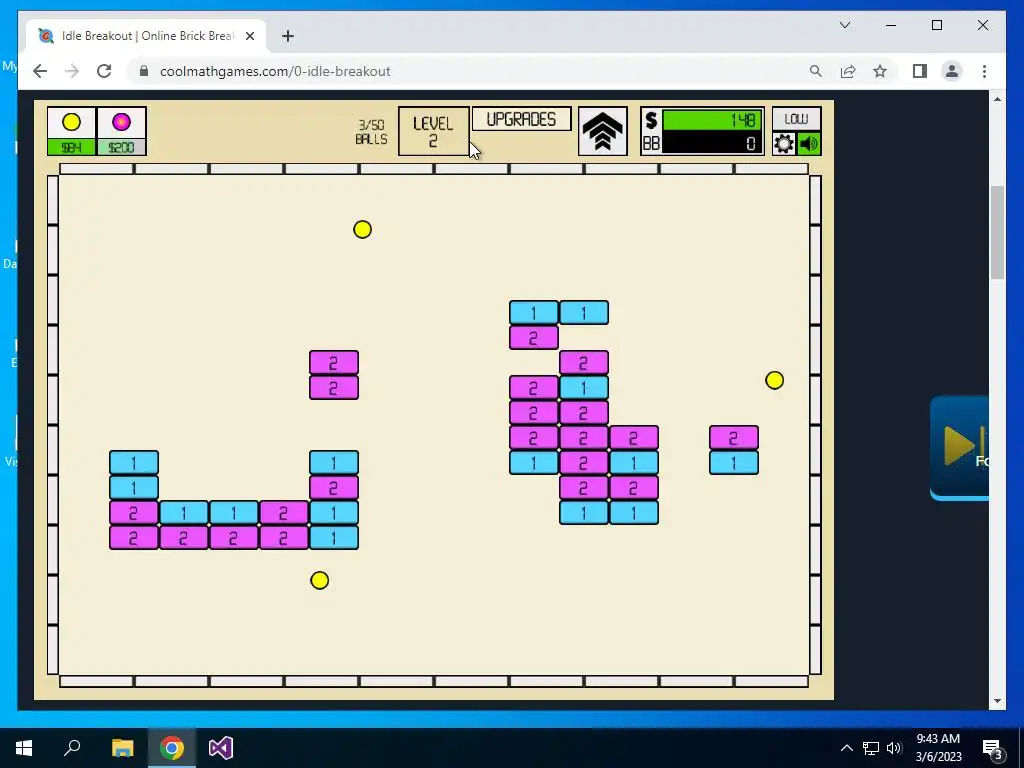Click the BB counter showing 0
The image size is (1024, 768).
coord(711,143)
